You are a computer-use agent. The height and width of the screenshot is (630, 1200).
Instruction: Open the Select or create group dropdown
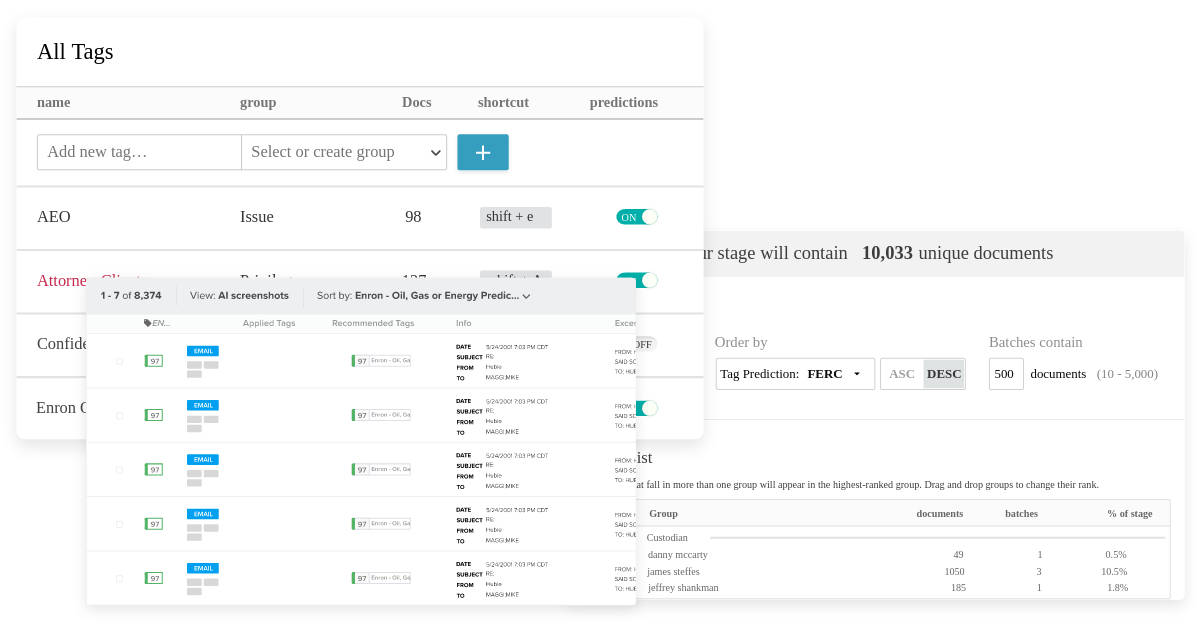[344, 152]
